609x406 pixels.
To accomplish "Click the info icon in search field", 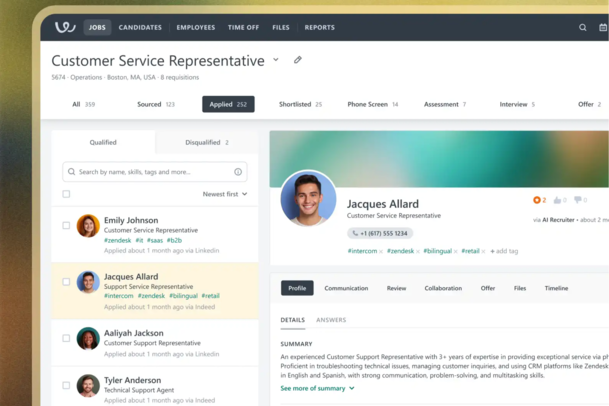I will tap(238, 172).
